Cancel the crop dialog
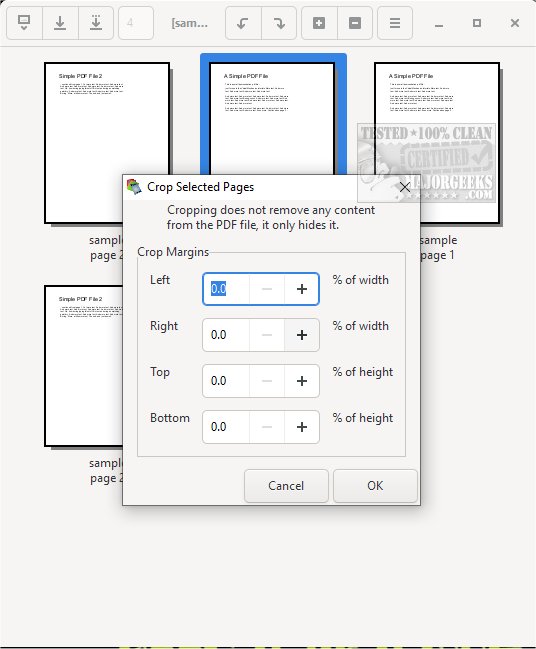 (286, 486)
